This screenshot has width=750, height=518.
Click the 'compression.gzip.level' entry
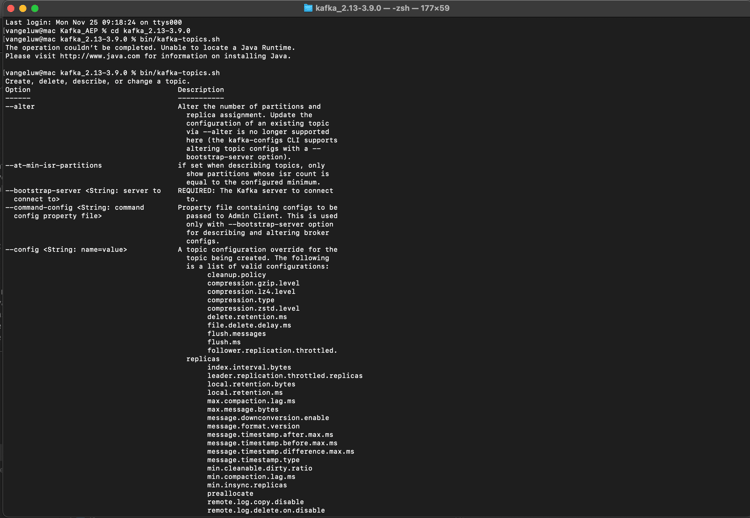click(253, 283)
